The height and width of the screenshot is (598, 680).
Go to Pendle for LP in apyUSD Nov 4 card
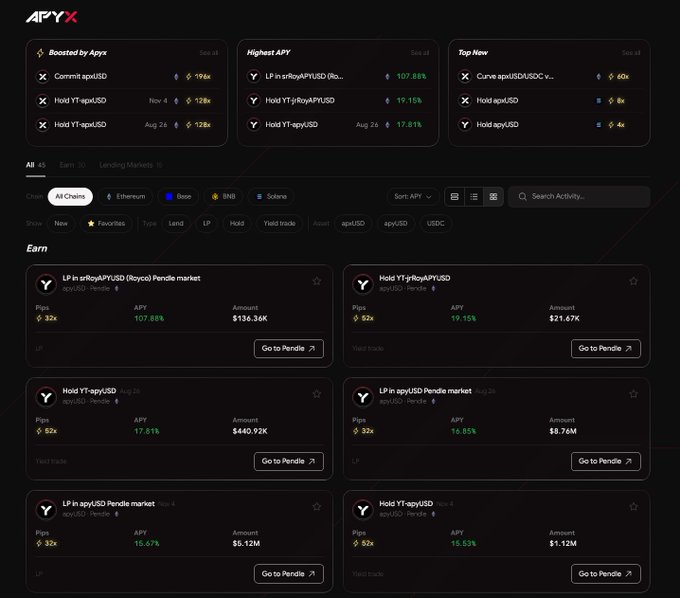(x=288, y=574)
